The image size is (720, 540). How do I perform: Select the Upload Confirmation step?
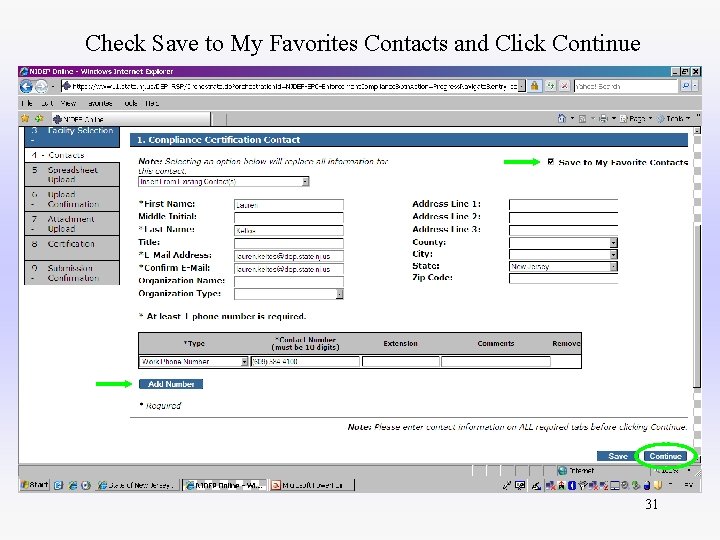coord(72,199)
